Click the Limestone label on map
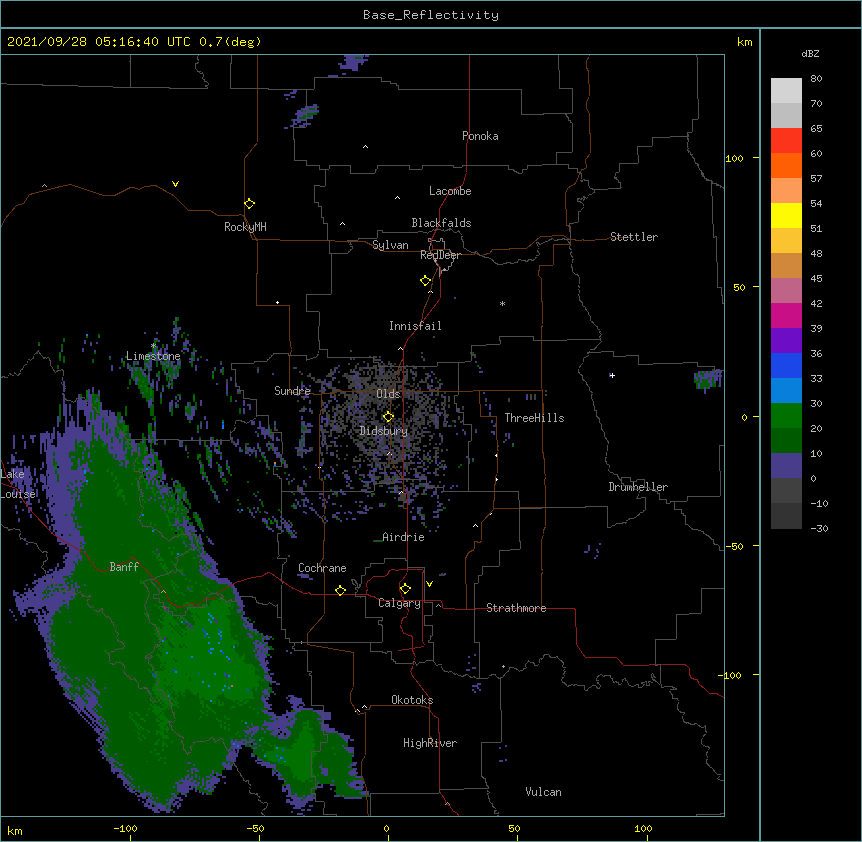Image resolution: width=862 pixels, height=842 pixels. (153, 356)
